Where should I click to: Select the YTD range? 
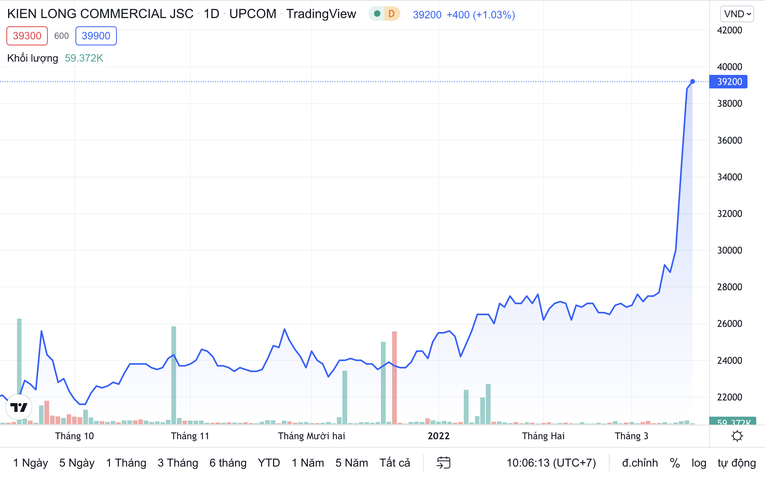click(x=269, y=463)
